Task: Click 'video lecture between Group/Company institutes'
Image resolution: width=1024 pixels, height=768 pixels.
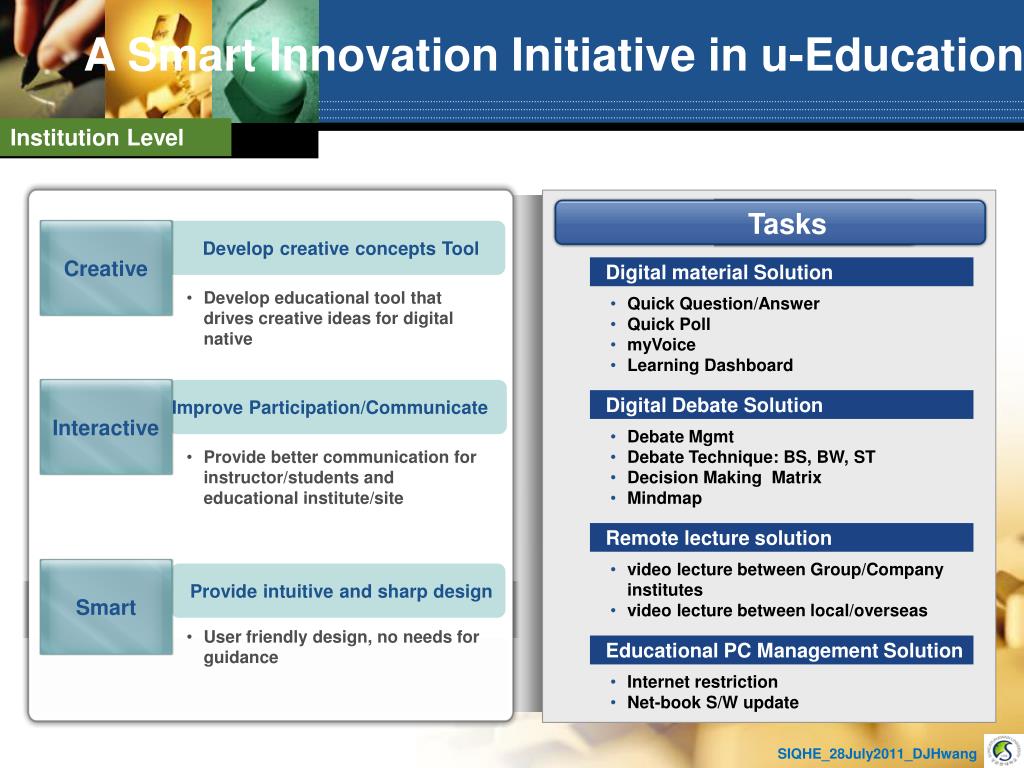Action: 785,579
